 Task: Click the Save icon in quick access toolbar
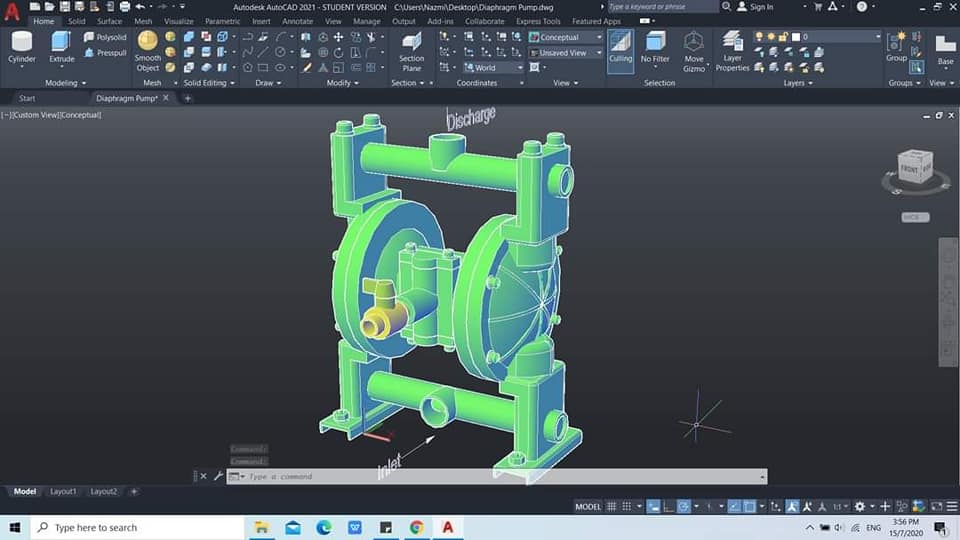pyautogui.click(x=64, y=7)
